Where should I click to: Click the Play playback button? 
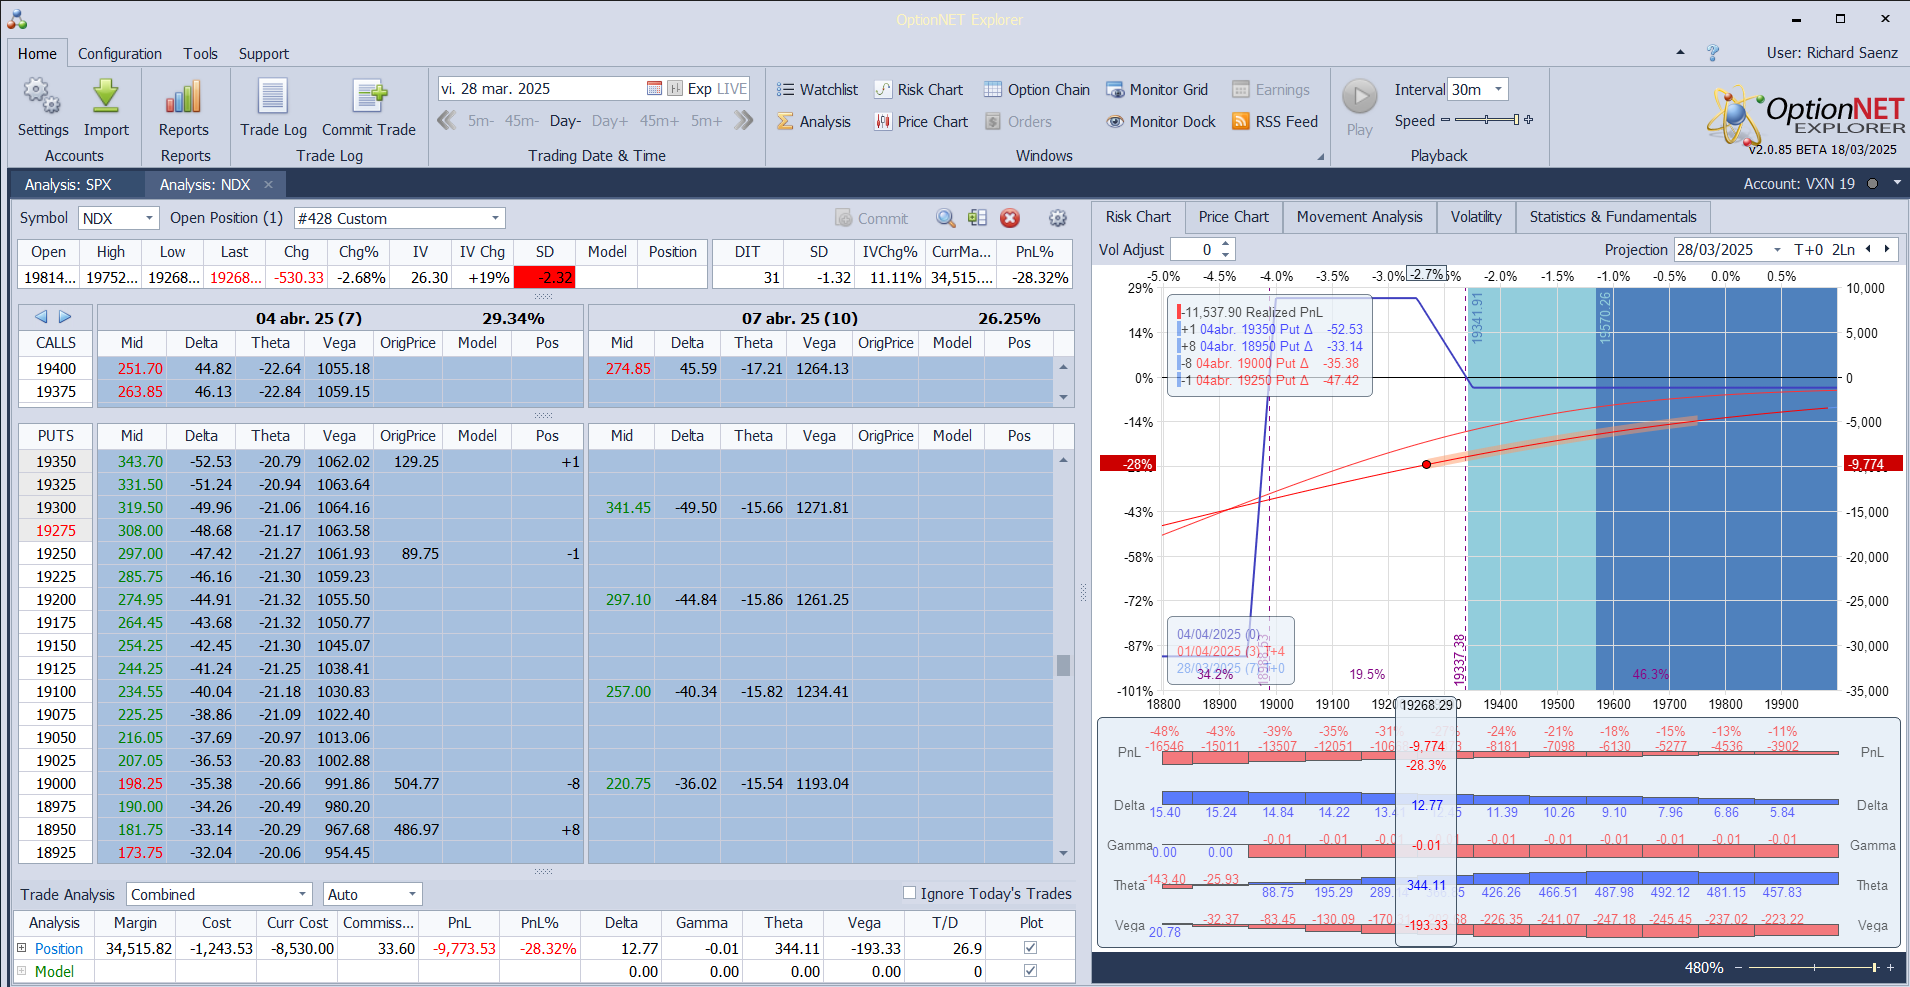[1359, 108]
